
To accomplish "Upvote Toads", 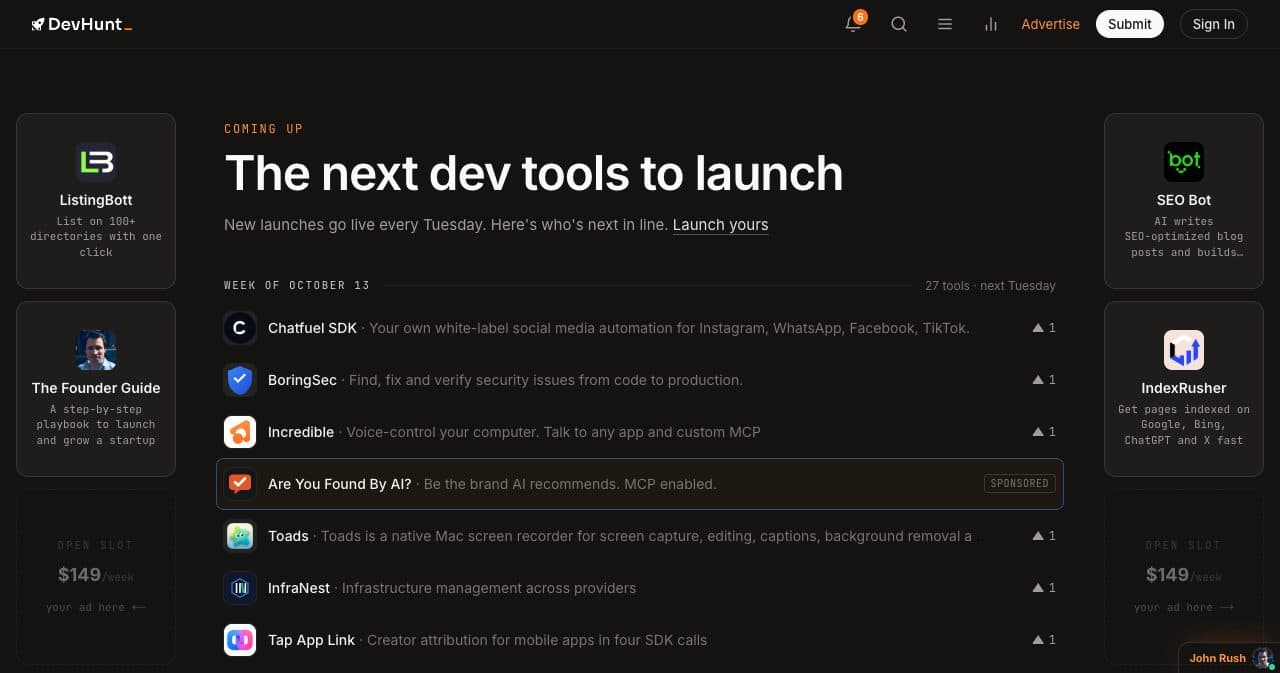I will tap(1044, 536).
